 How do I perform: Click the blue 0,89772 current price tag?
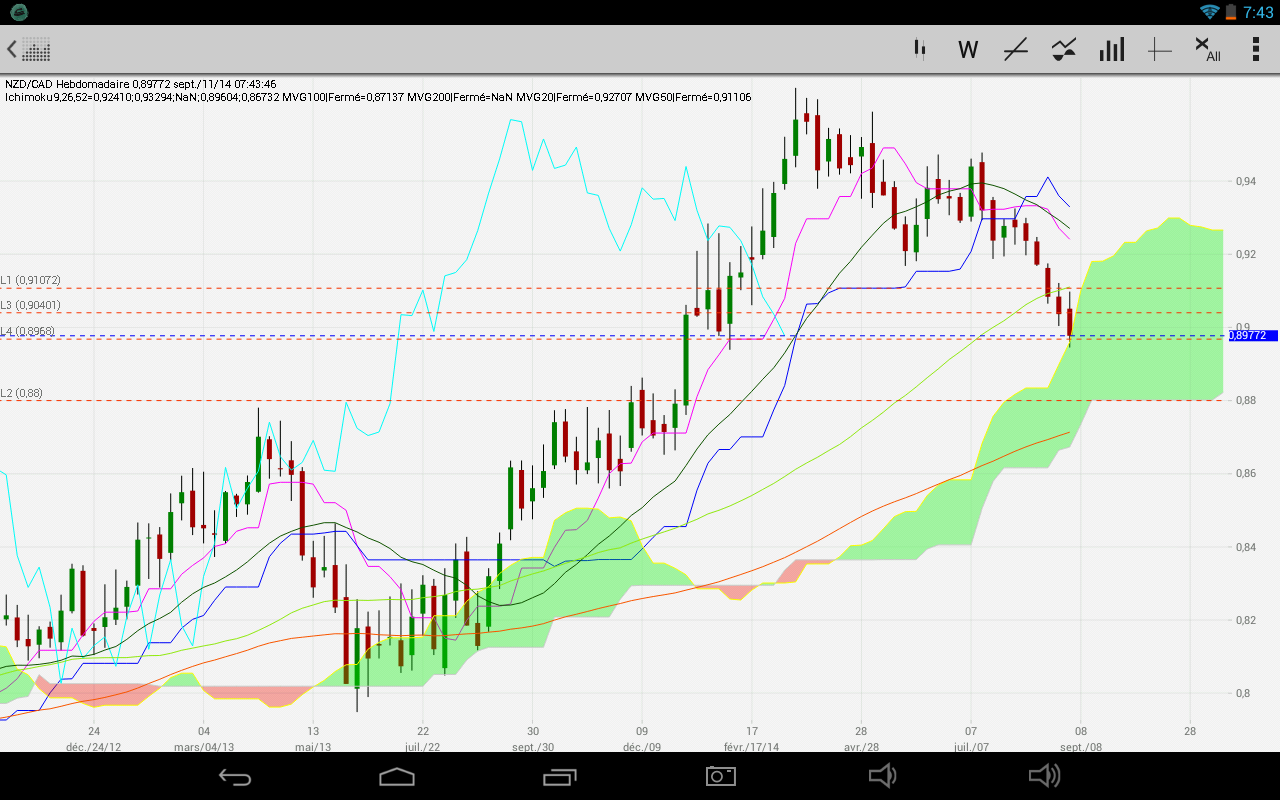(x=1250, y=336)
